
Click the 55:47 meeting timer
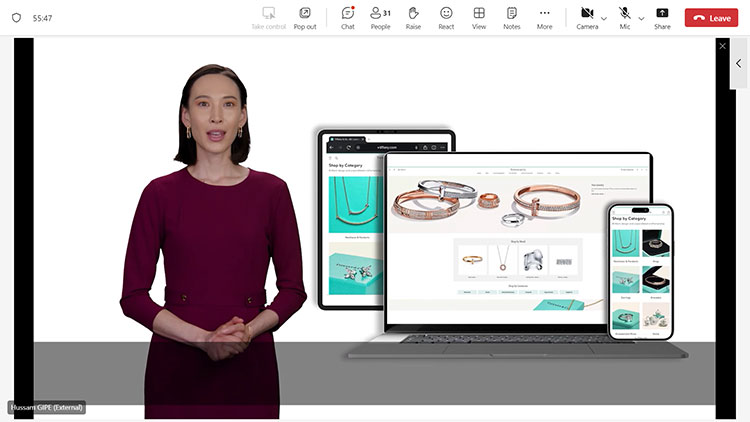[43, 18]
